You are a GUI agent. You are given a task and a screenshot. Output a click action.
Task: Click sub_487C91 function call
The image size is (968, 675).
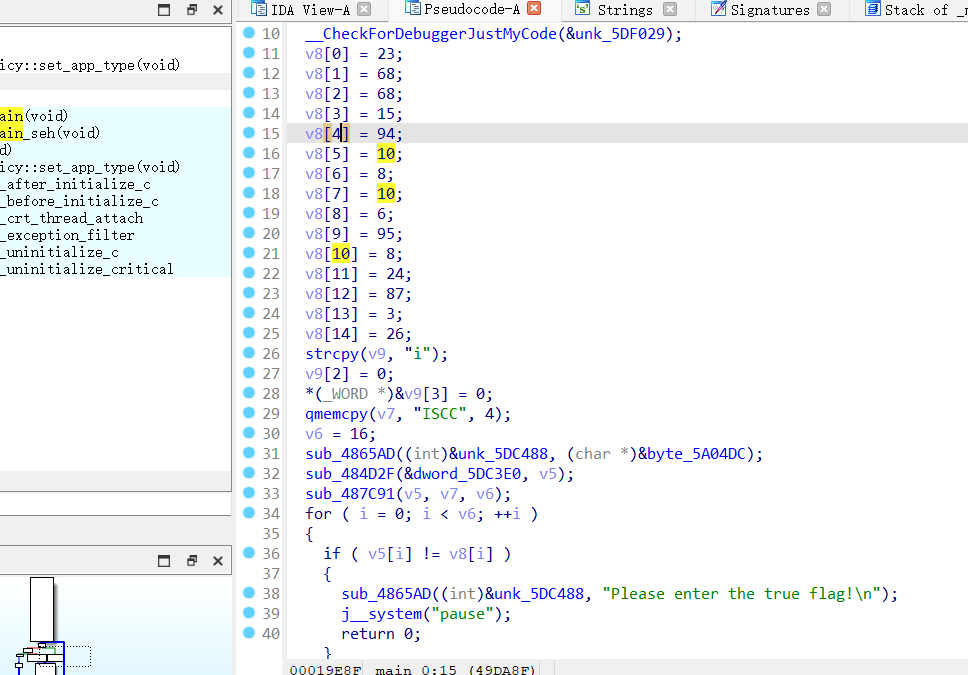coord(350,494)
